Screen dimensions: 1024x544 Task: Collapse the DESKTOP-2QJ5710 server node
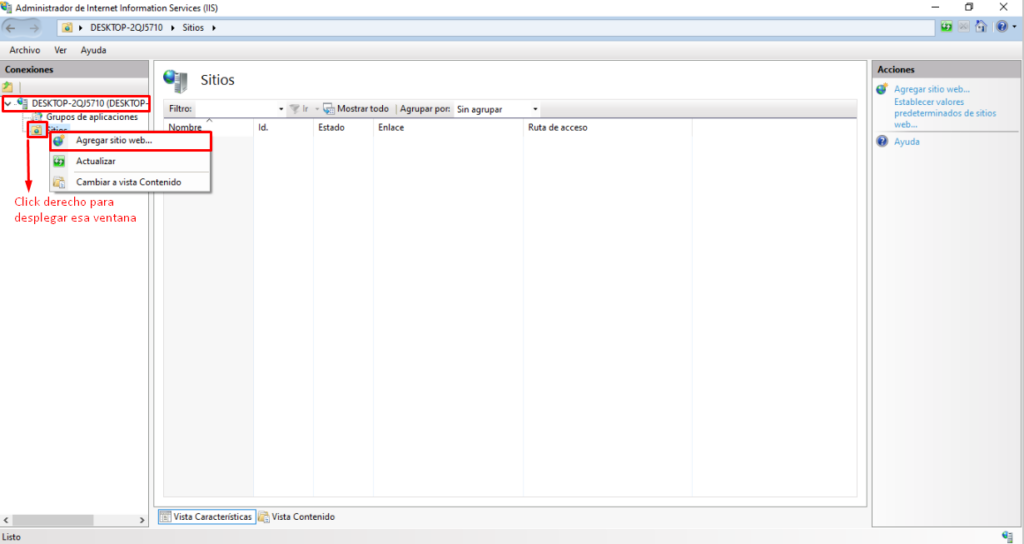click(7, 103)
